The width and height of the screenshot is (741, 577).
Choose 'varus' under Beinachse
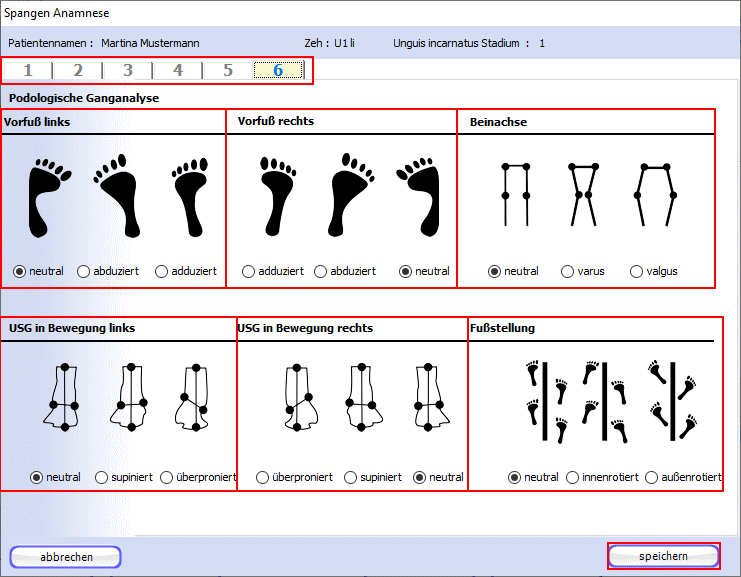tap(568, 271)
